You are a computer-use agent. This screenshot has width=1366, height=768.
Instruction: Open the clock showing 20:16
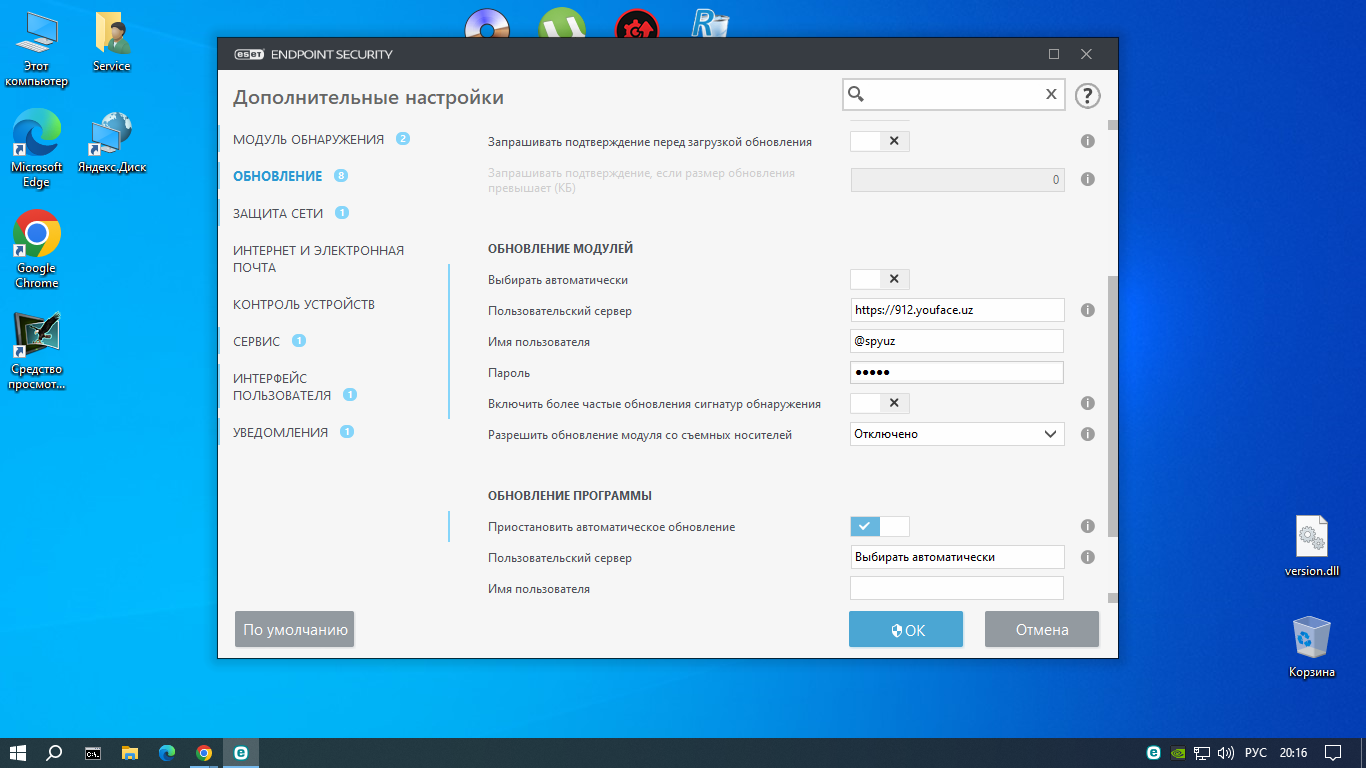click(1293, 753)
